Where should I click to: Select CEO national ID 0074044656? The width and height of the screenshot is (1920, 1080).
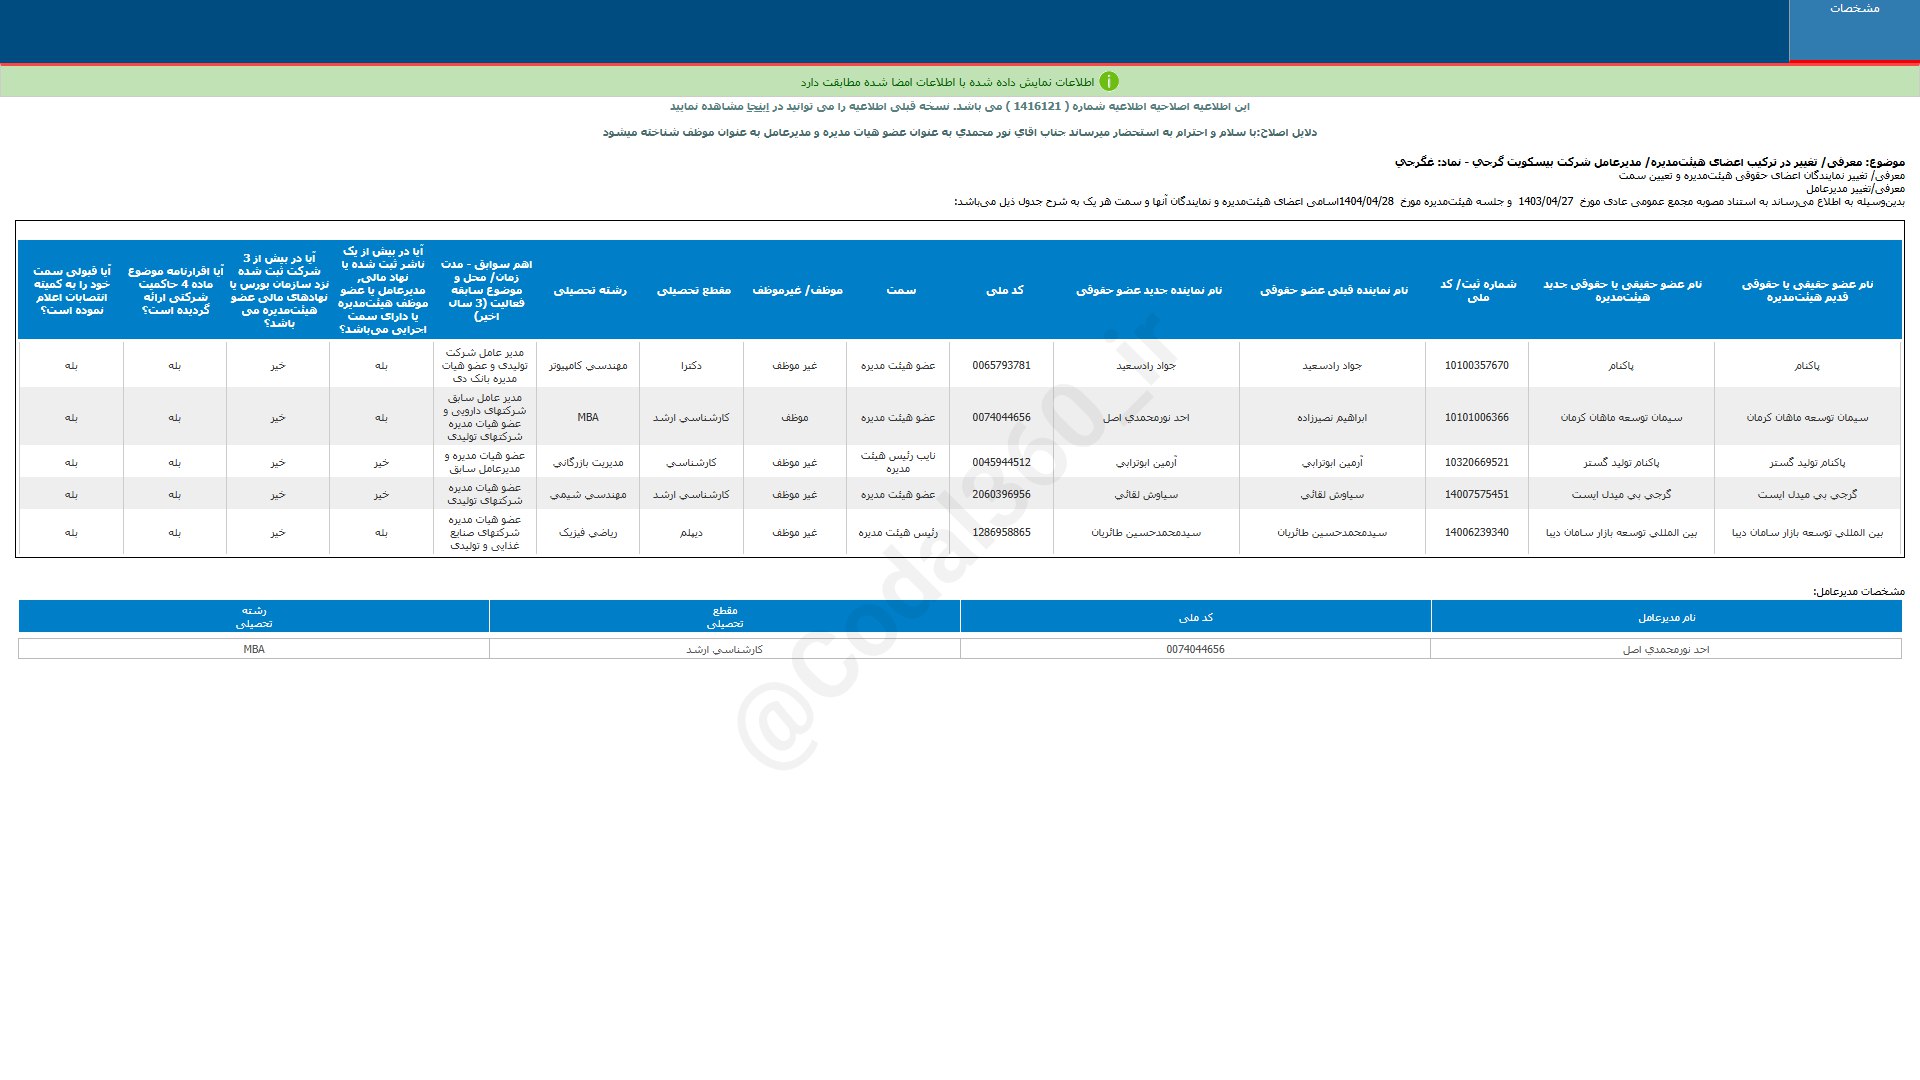[1195, 650]
